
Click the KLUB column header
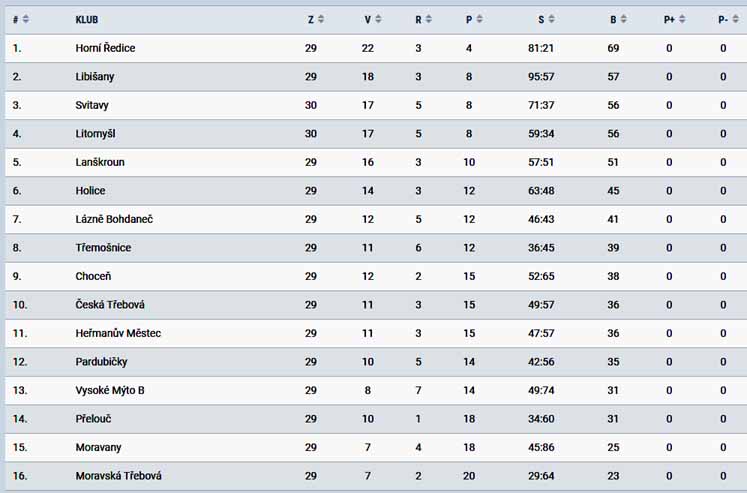coord(87,20)
